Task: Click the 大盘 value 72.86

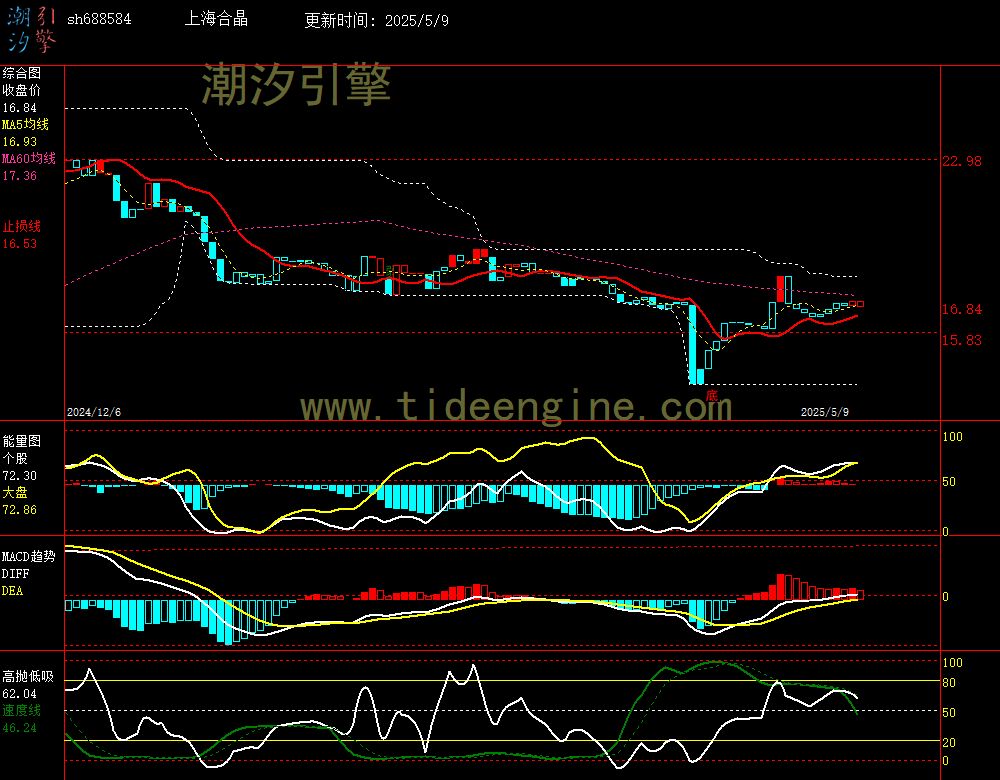Action: coord(20,510)
